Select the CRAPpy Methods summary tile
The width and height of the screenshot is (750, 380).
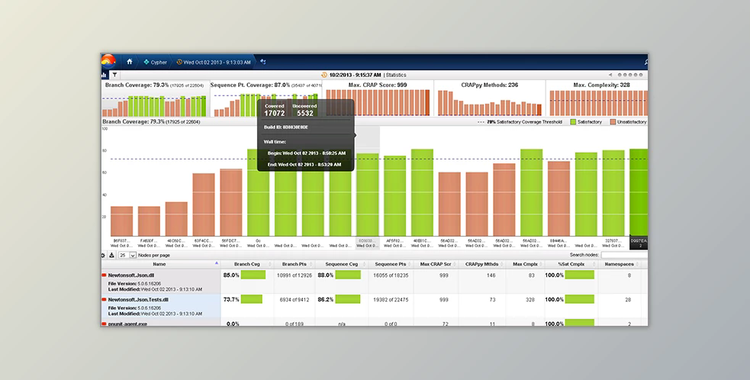click(489, 99)
